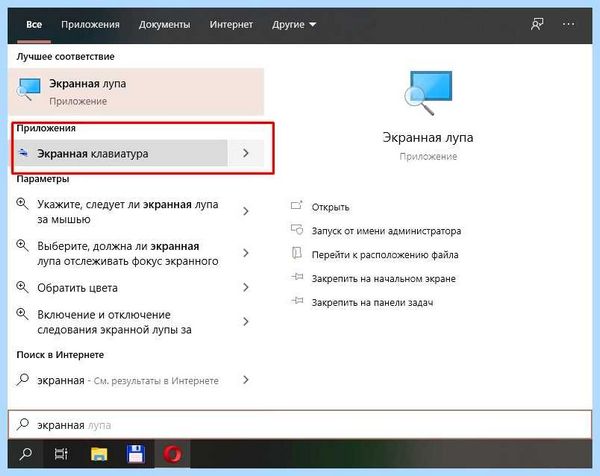Open Включение и отключение следования setting
Image resolution: width=600 pixels, height=476 pixels.
point(114,322)
